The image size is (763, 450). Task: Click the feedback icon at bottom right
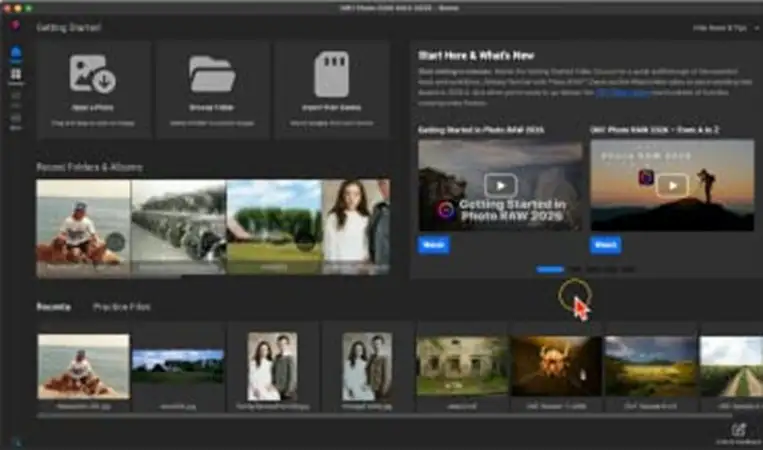[739, 430]
